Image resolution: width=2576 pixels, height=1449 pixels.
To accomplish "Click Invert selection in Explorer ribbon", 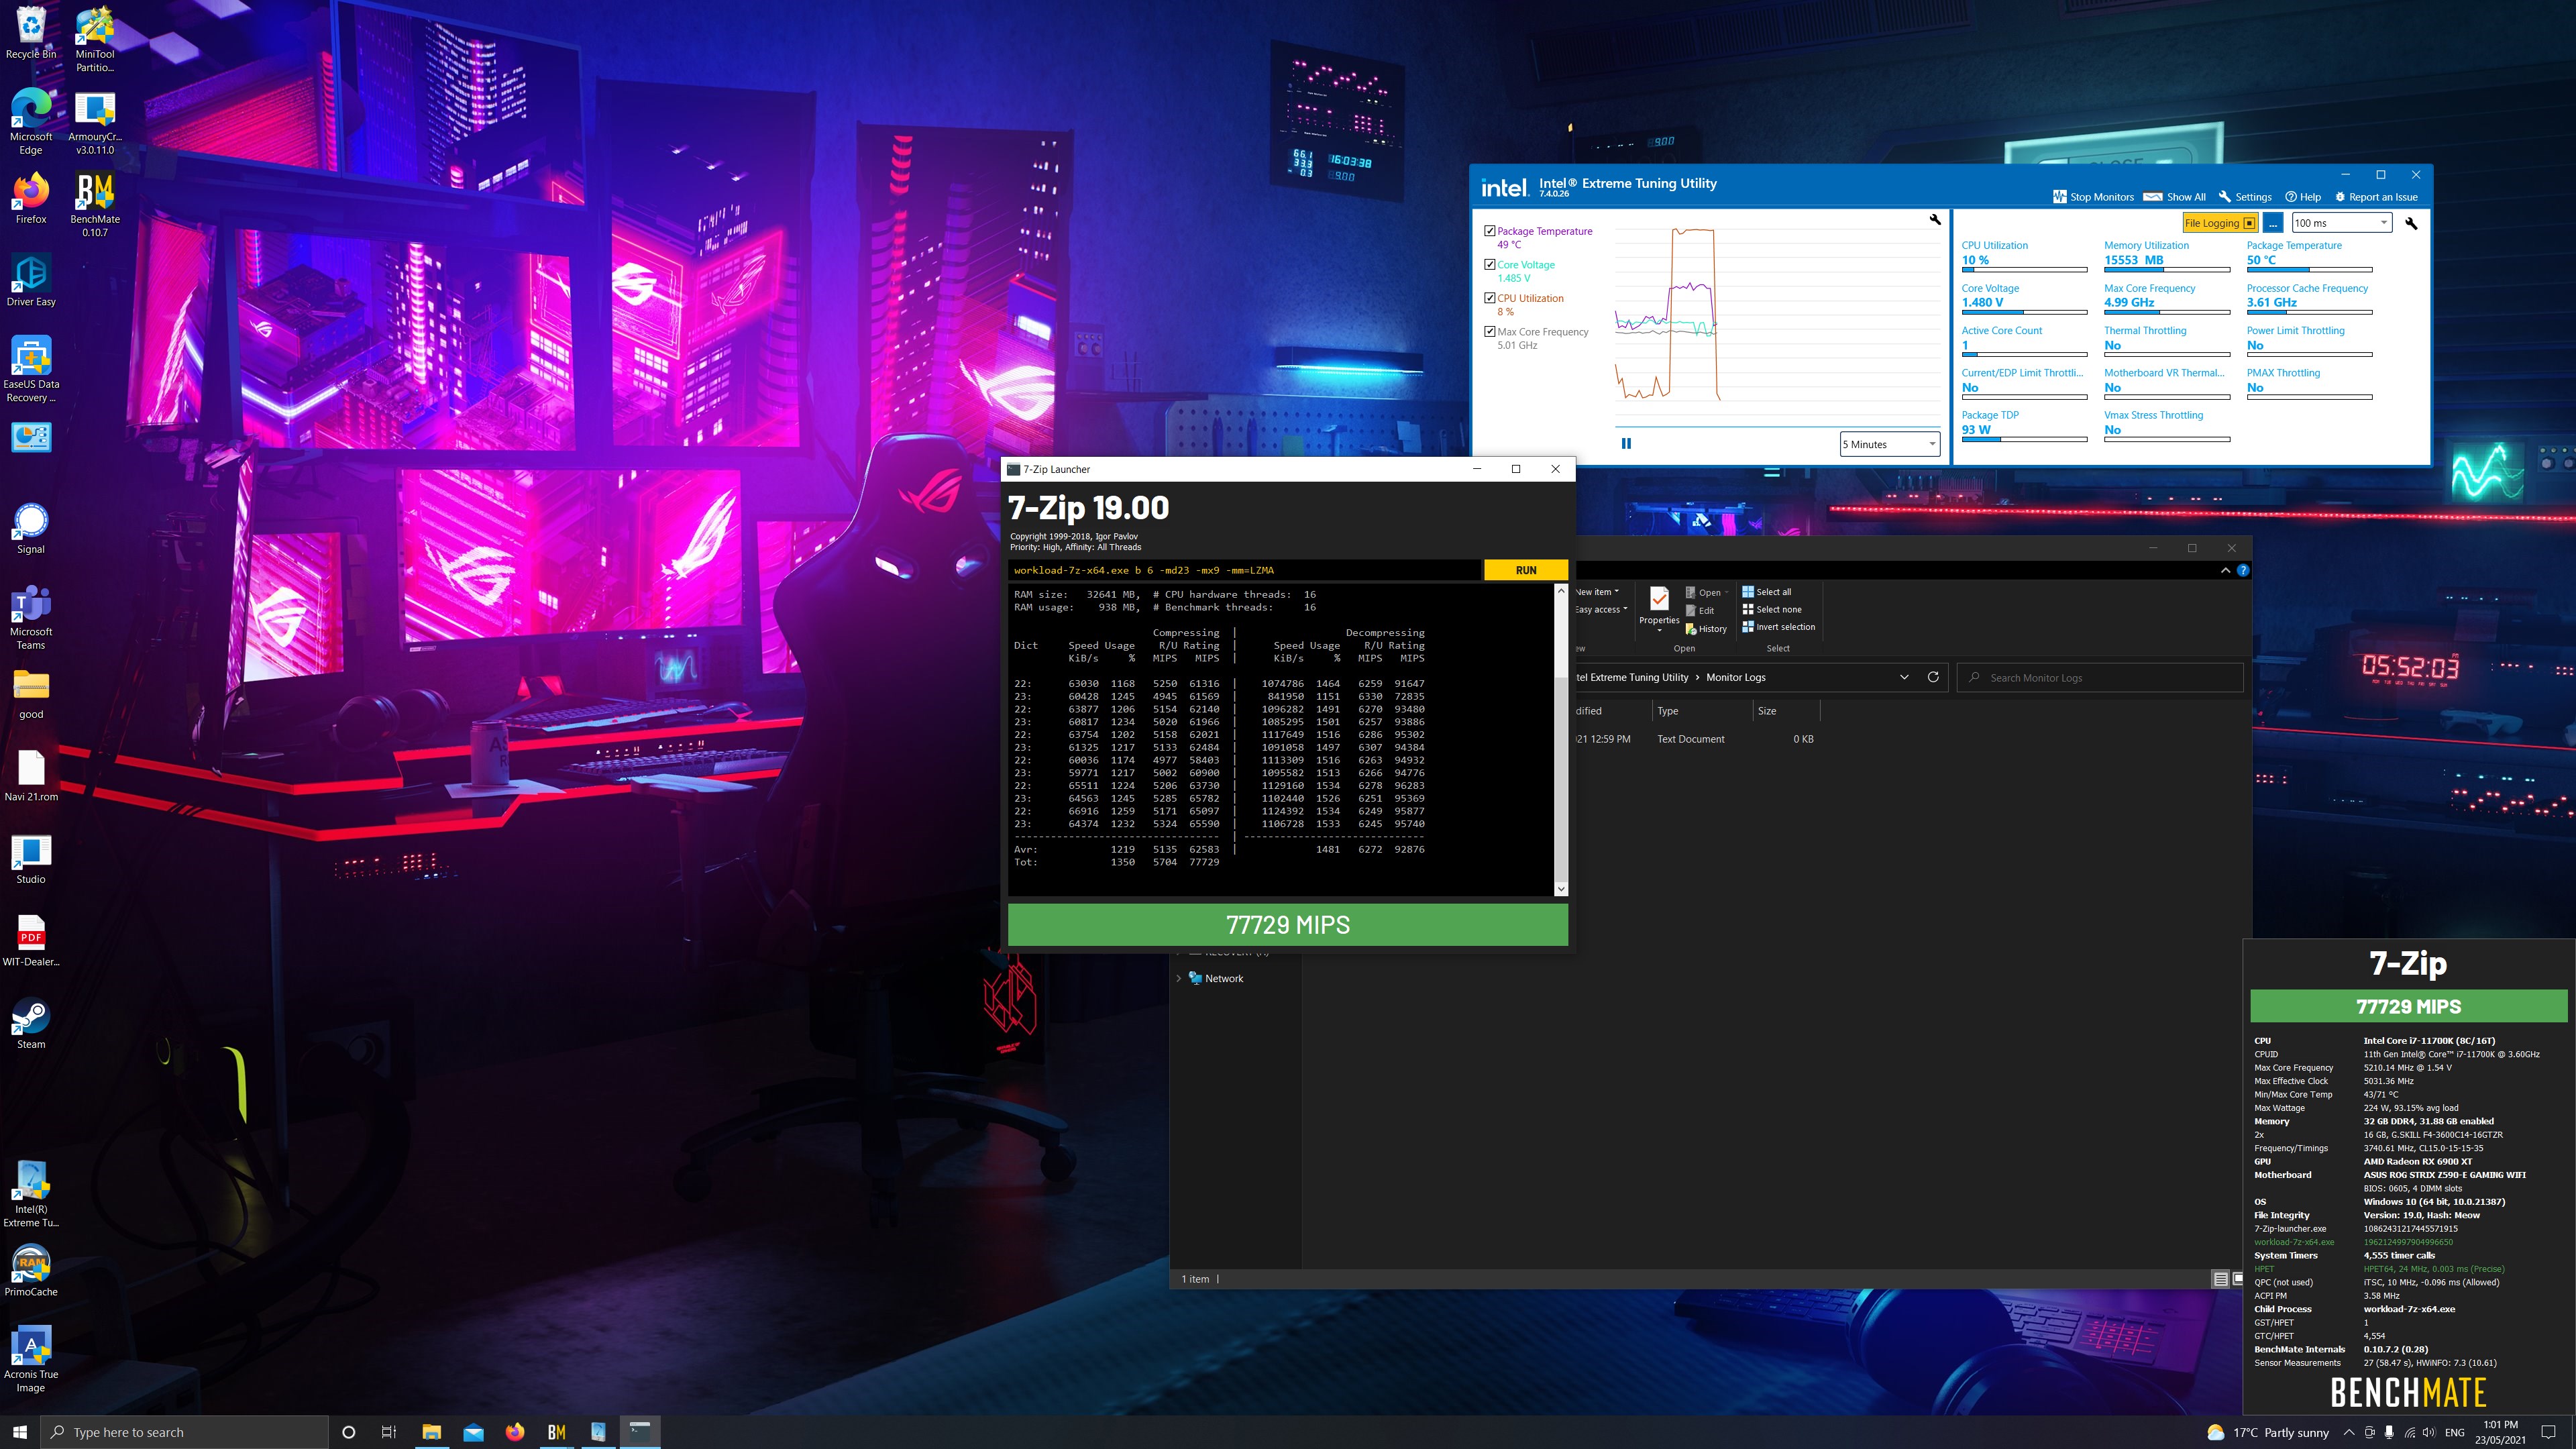I will (x=1779, y=627).
